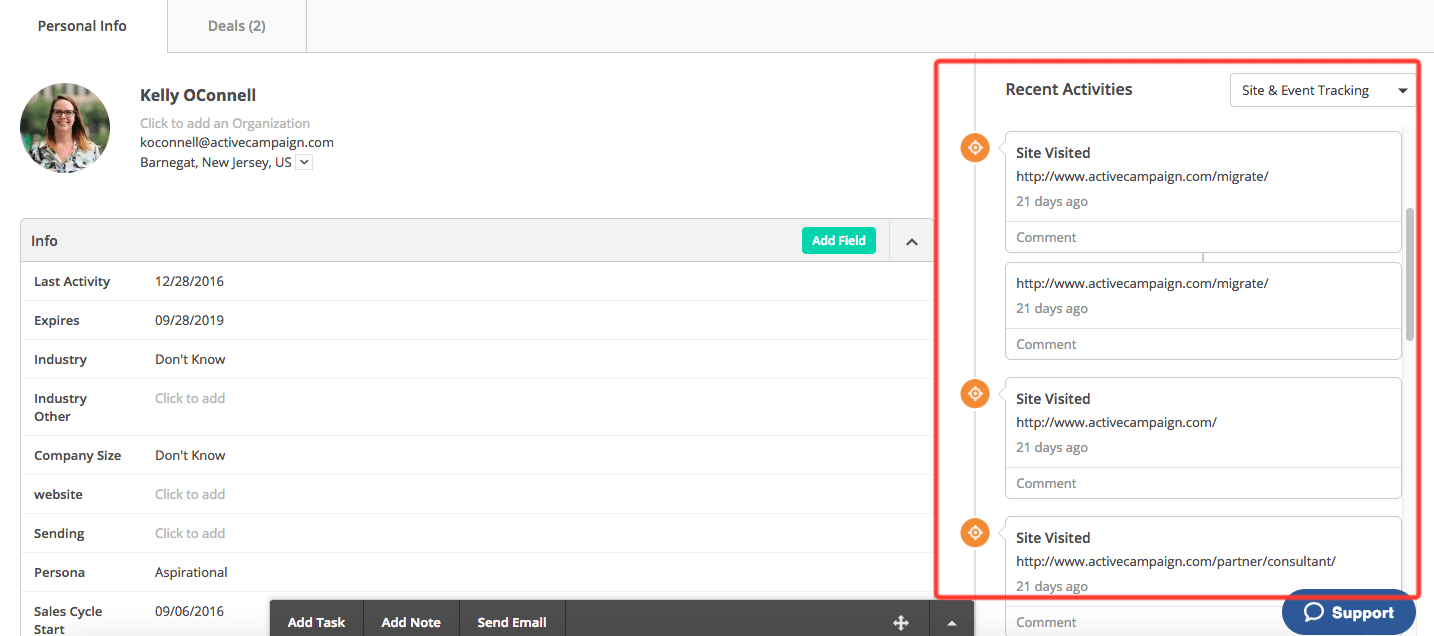
Task: Click to add a Sending value
Action: [190, 533]
